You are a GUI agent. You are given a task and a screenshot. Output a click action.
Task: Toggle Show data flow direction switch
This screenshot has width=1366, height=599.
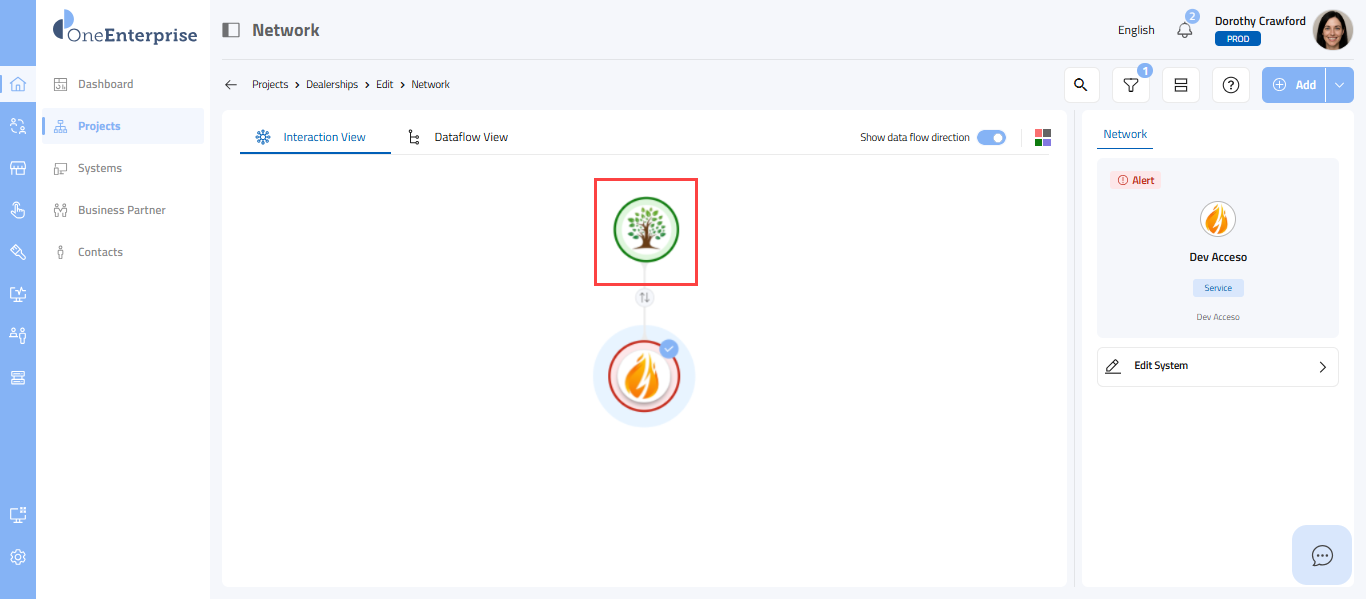(x=991, y=137)
